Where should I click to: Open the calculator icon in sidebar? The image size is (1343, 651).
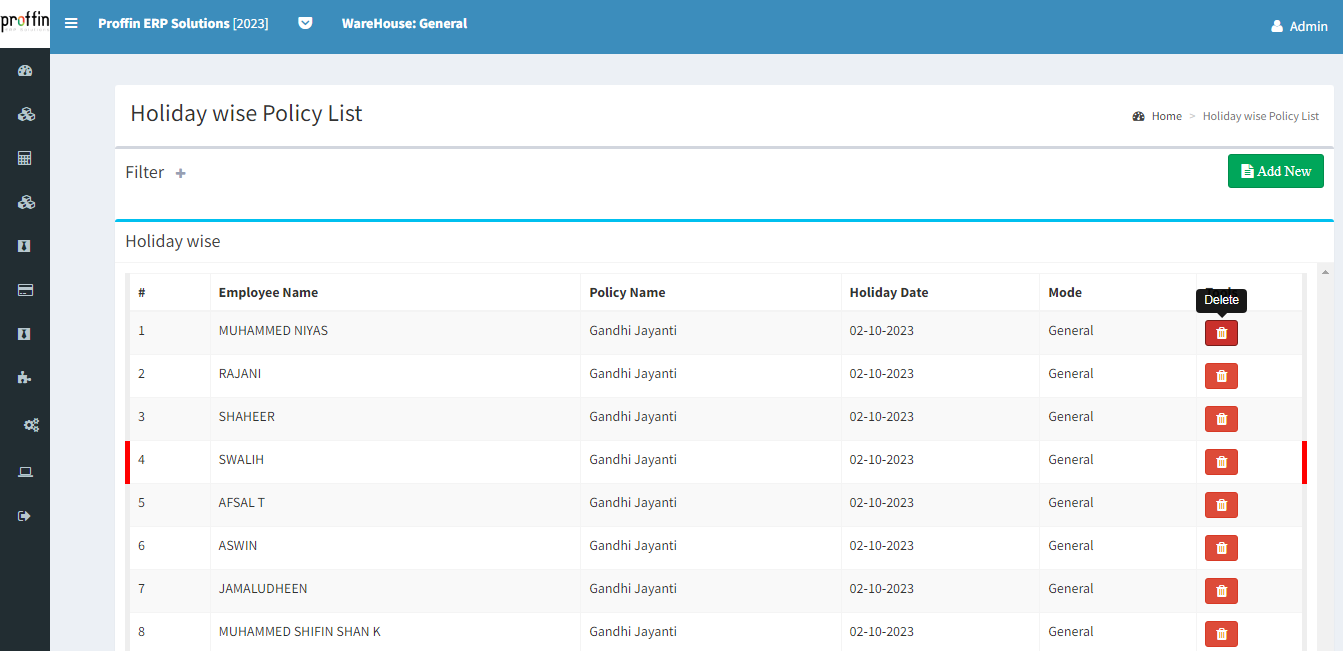[25, 158]
